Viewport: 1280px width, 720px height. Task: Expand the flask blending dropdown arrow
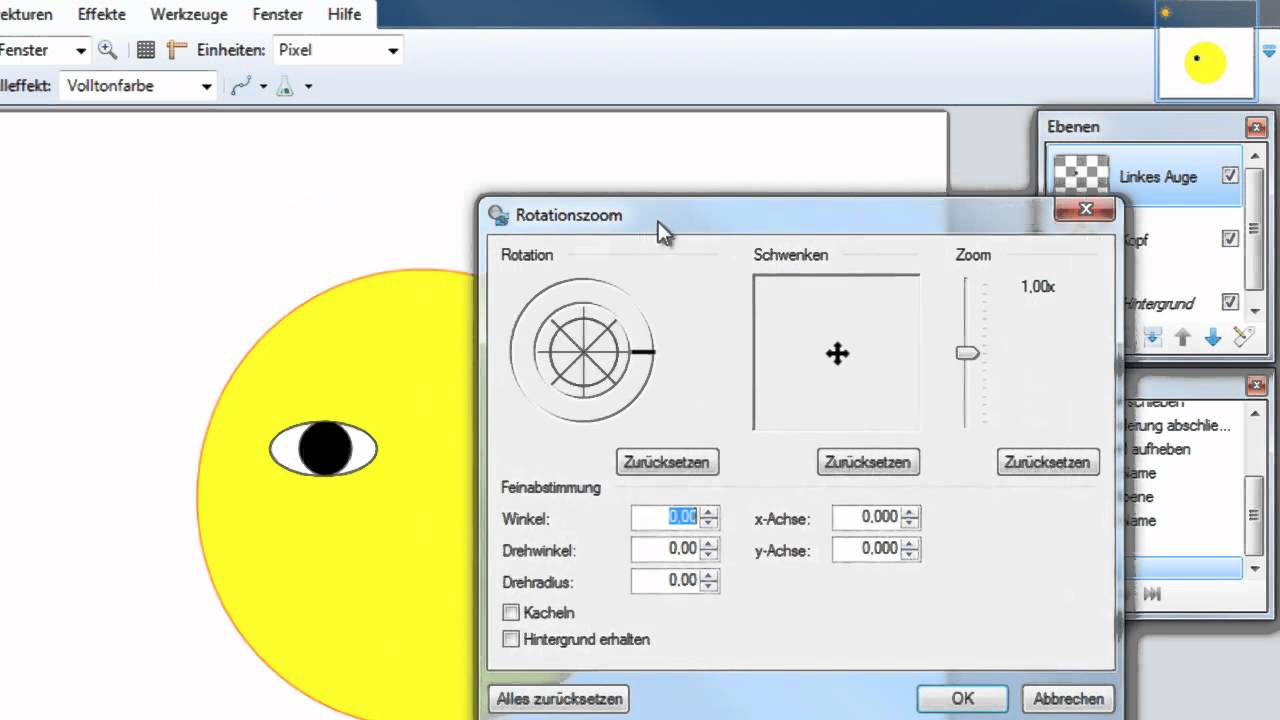(x=308, y=87)
